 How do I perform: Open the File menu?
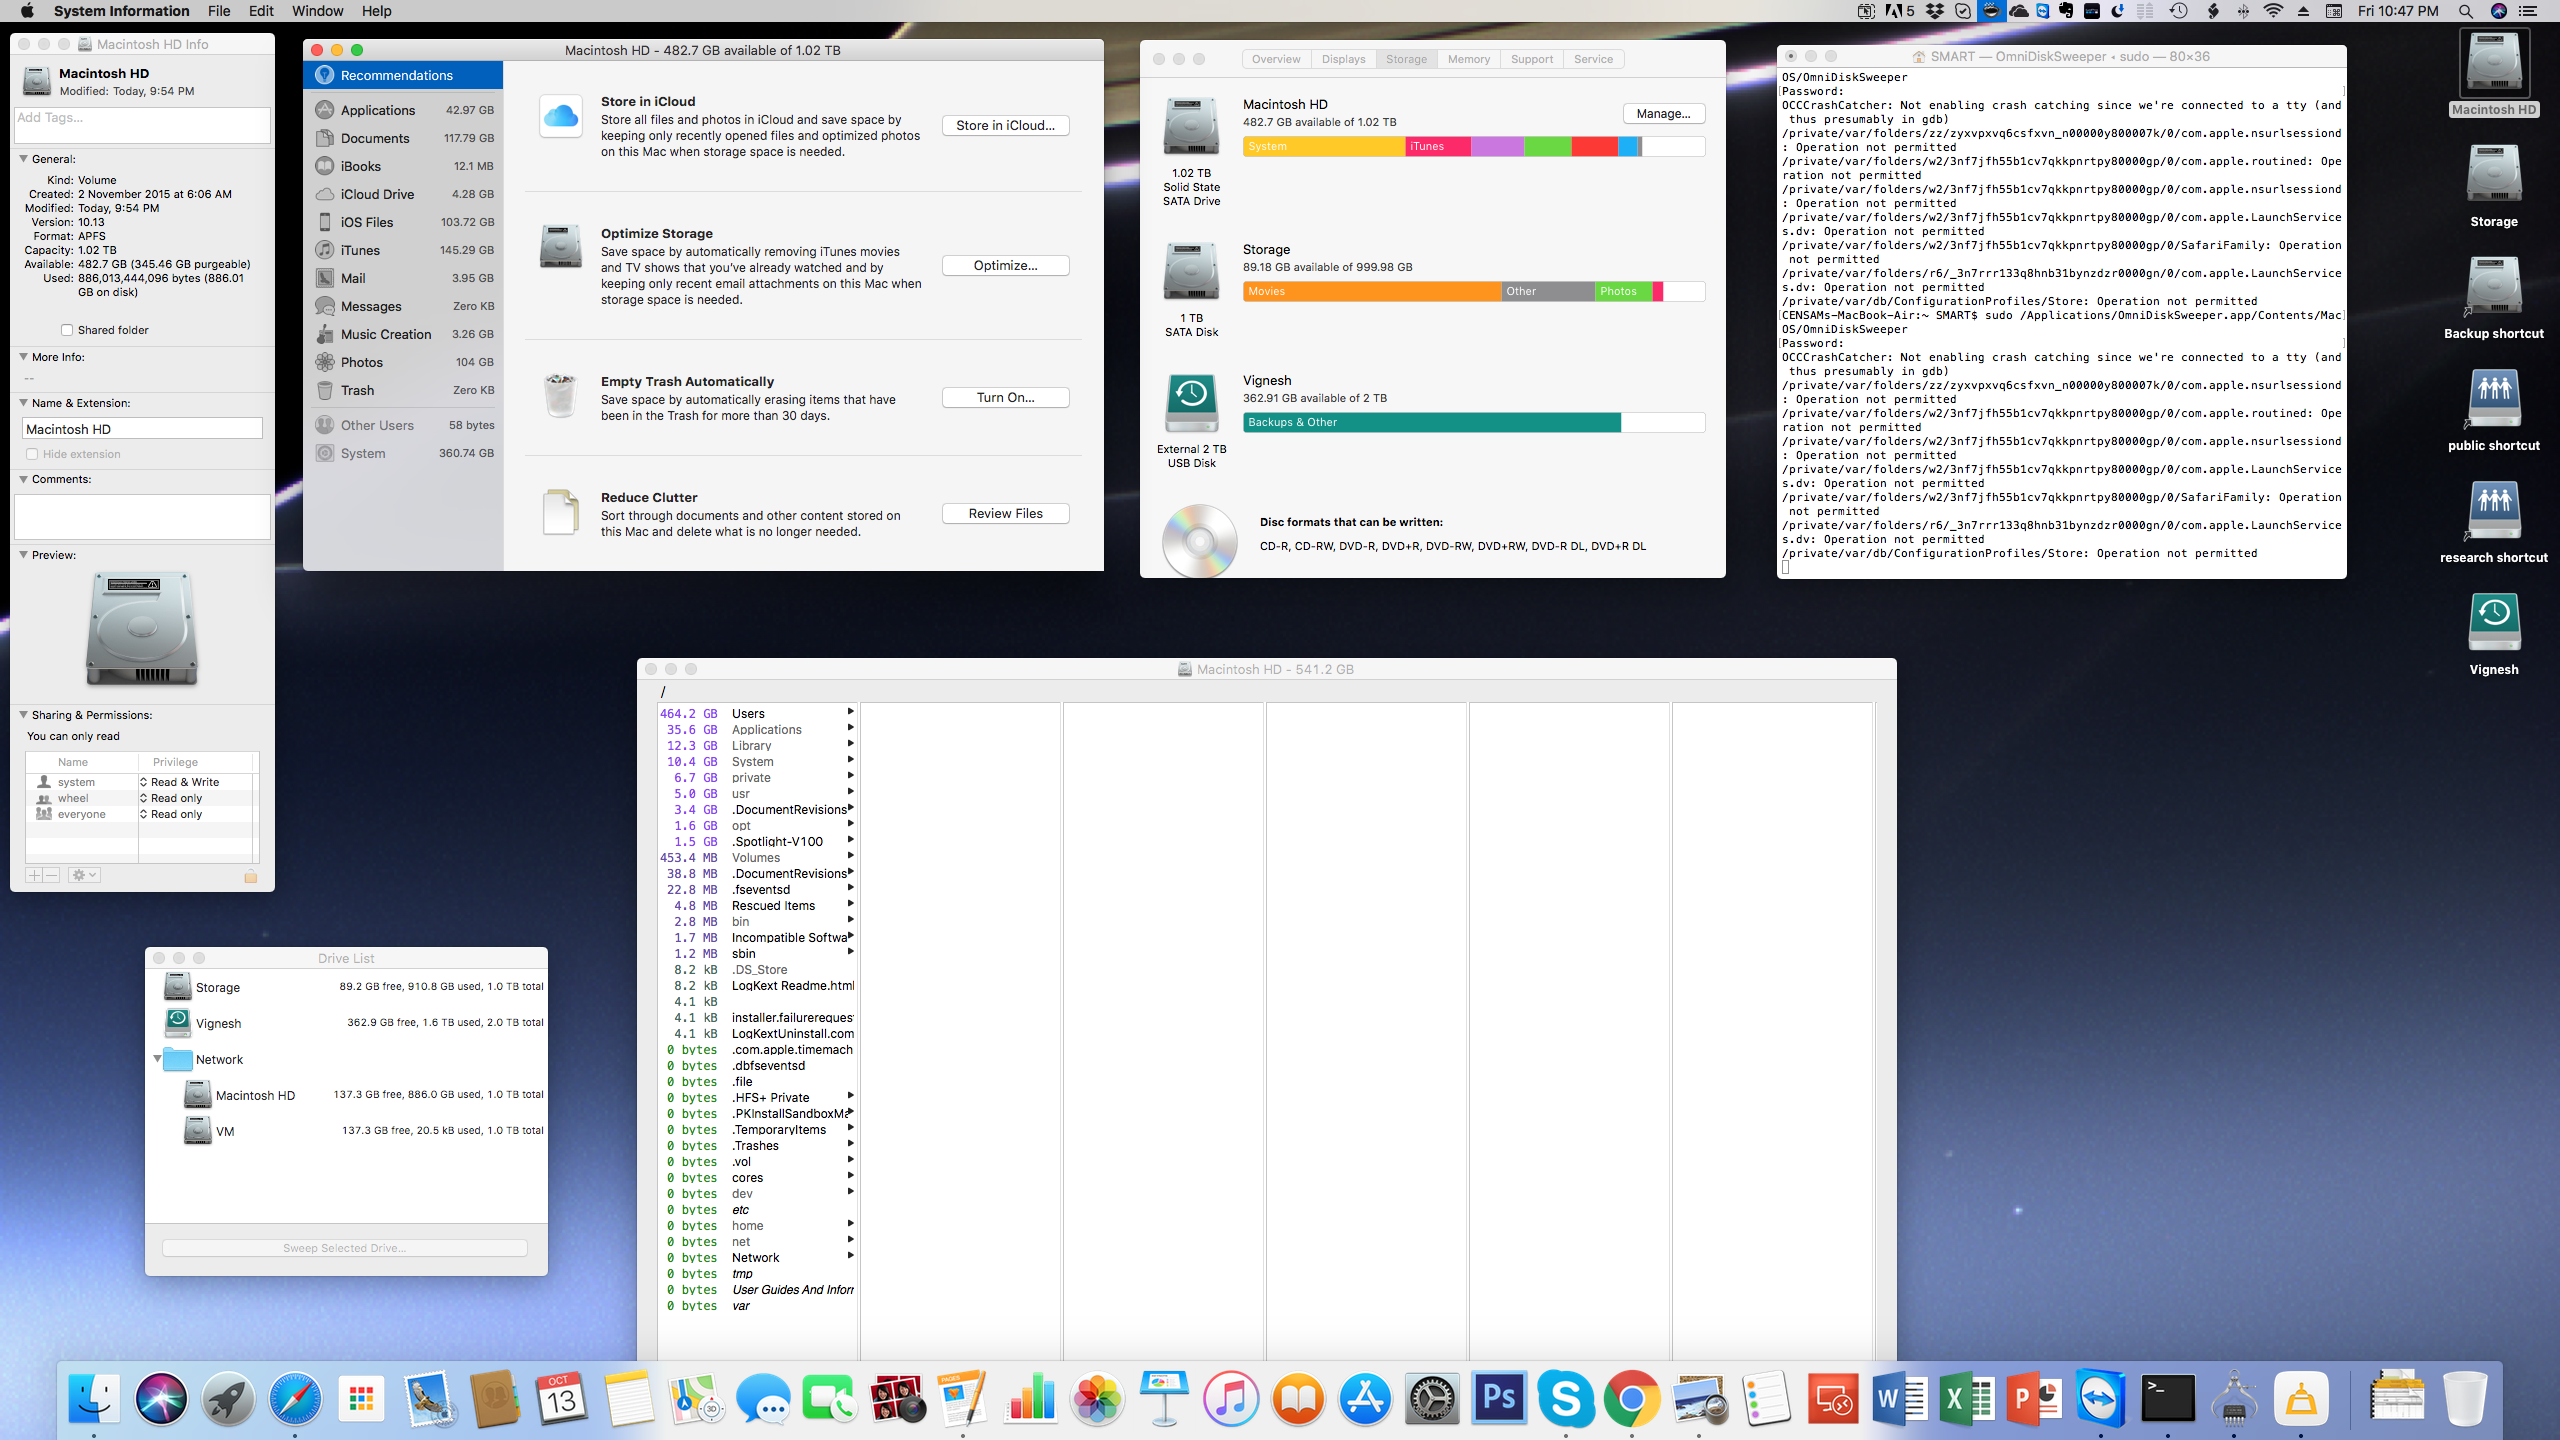click(x=219, y=11)
